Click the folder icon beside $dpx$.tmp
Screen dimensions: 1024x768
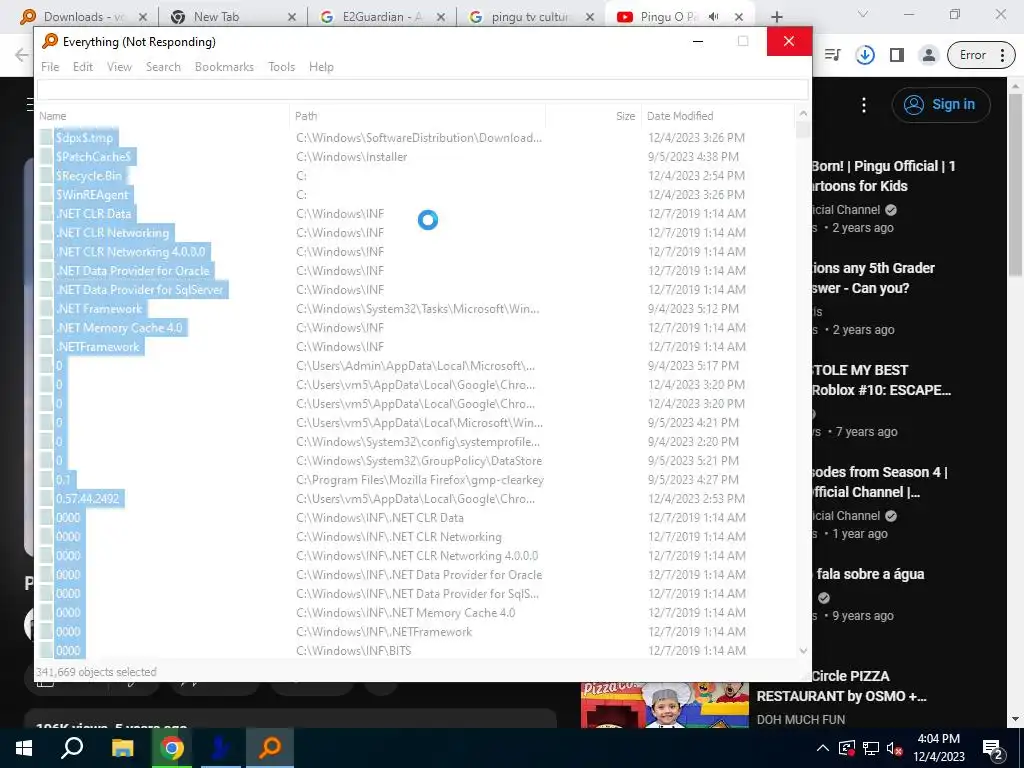tap(46, 138)
